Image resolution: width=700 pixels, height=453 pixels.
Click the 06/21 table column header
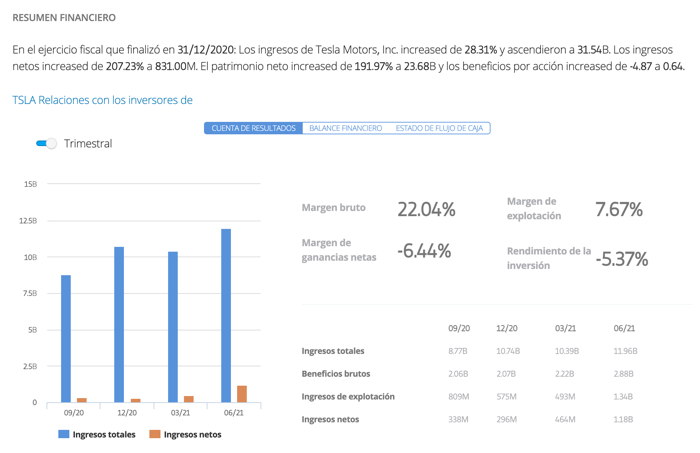pyautogui.click(x=624, y=328)
